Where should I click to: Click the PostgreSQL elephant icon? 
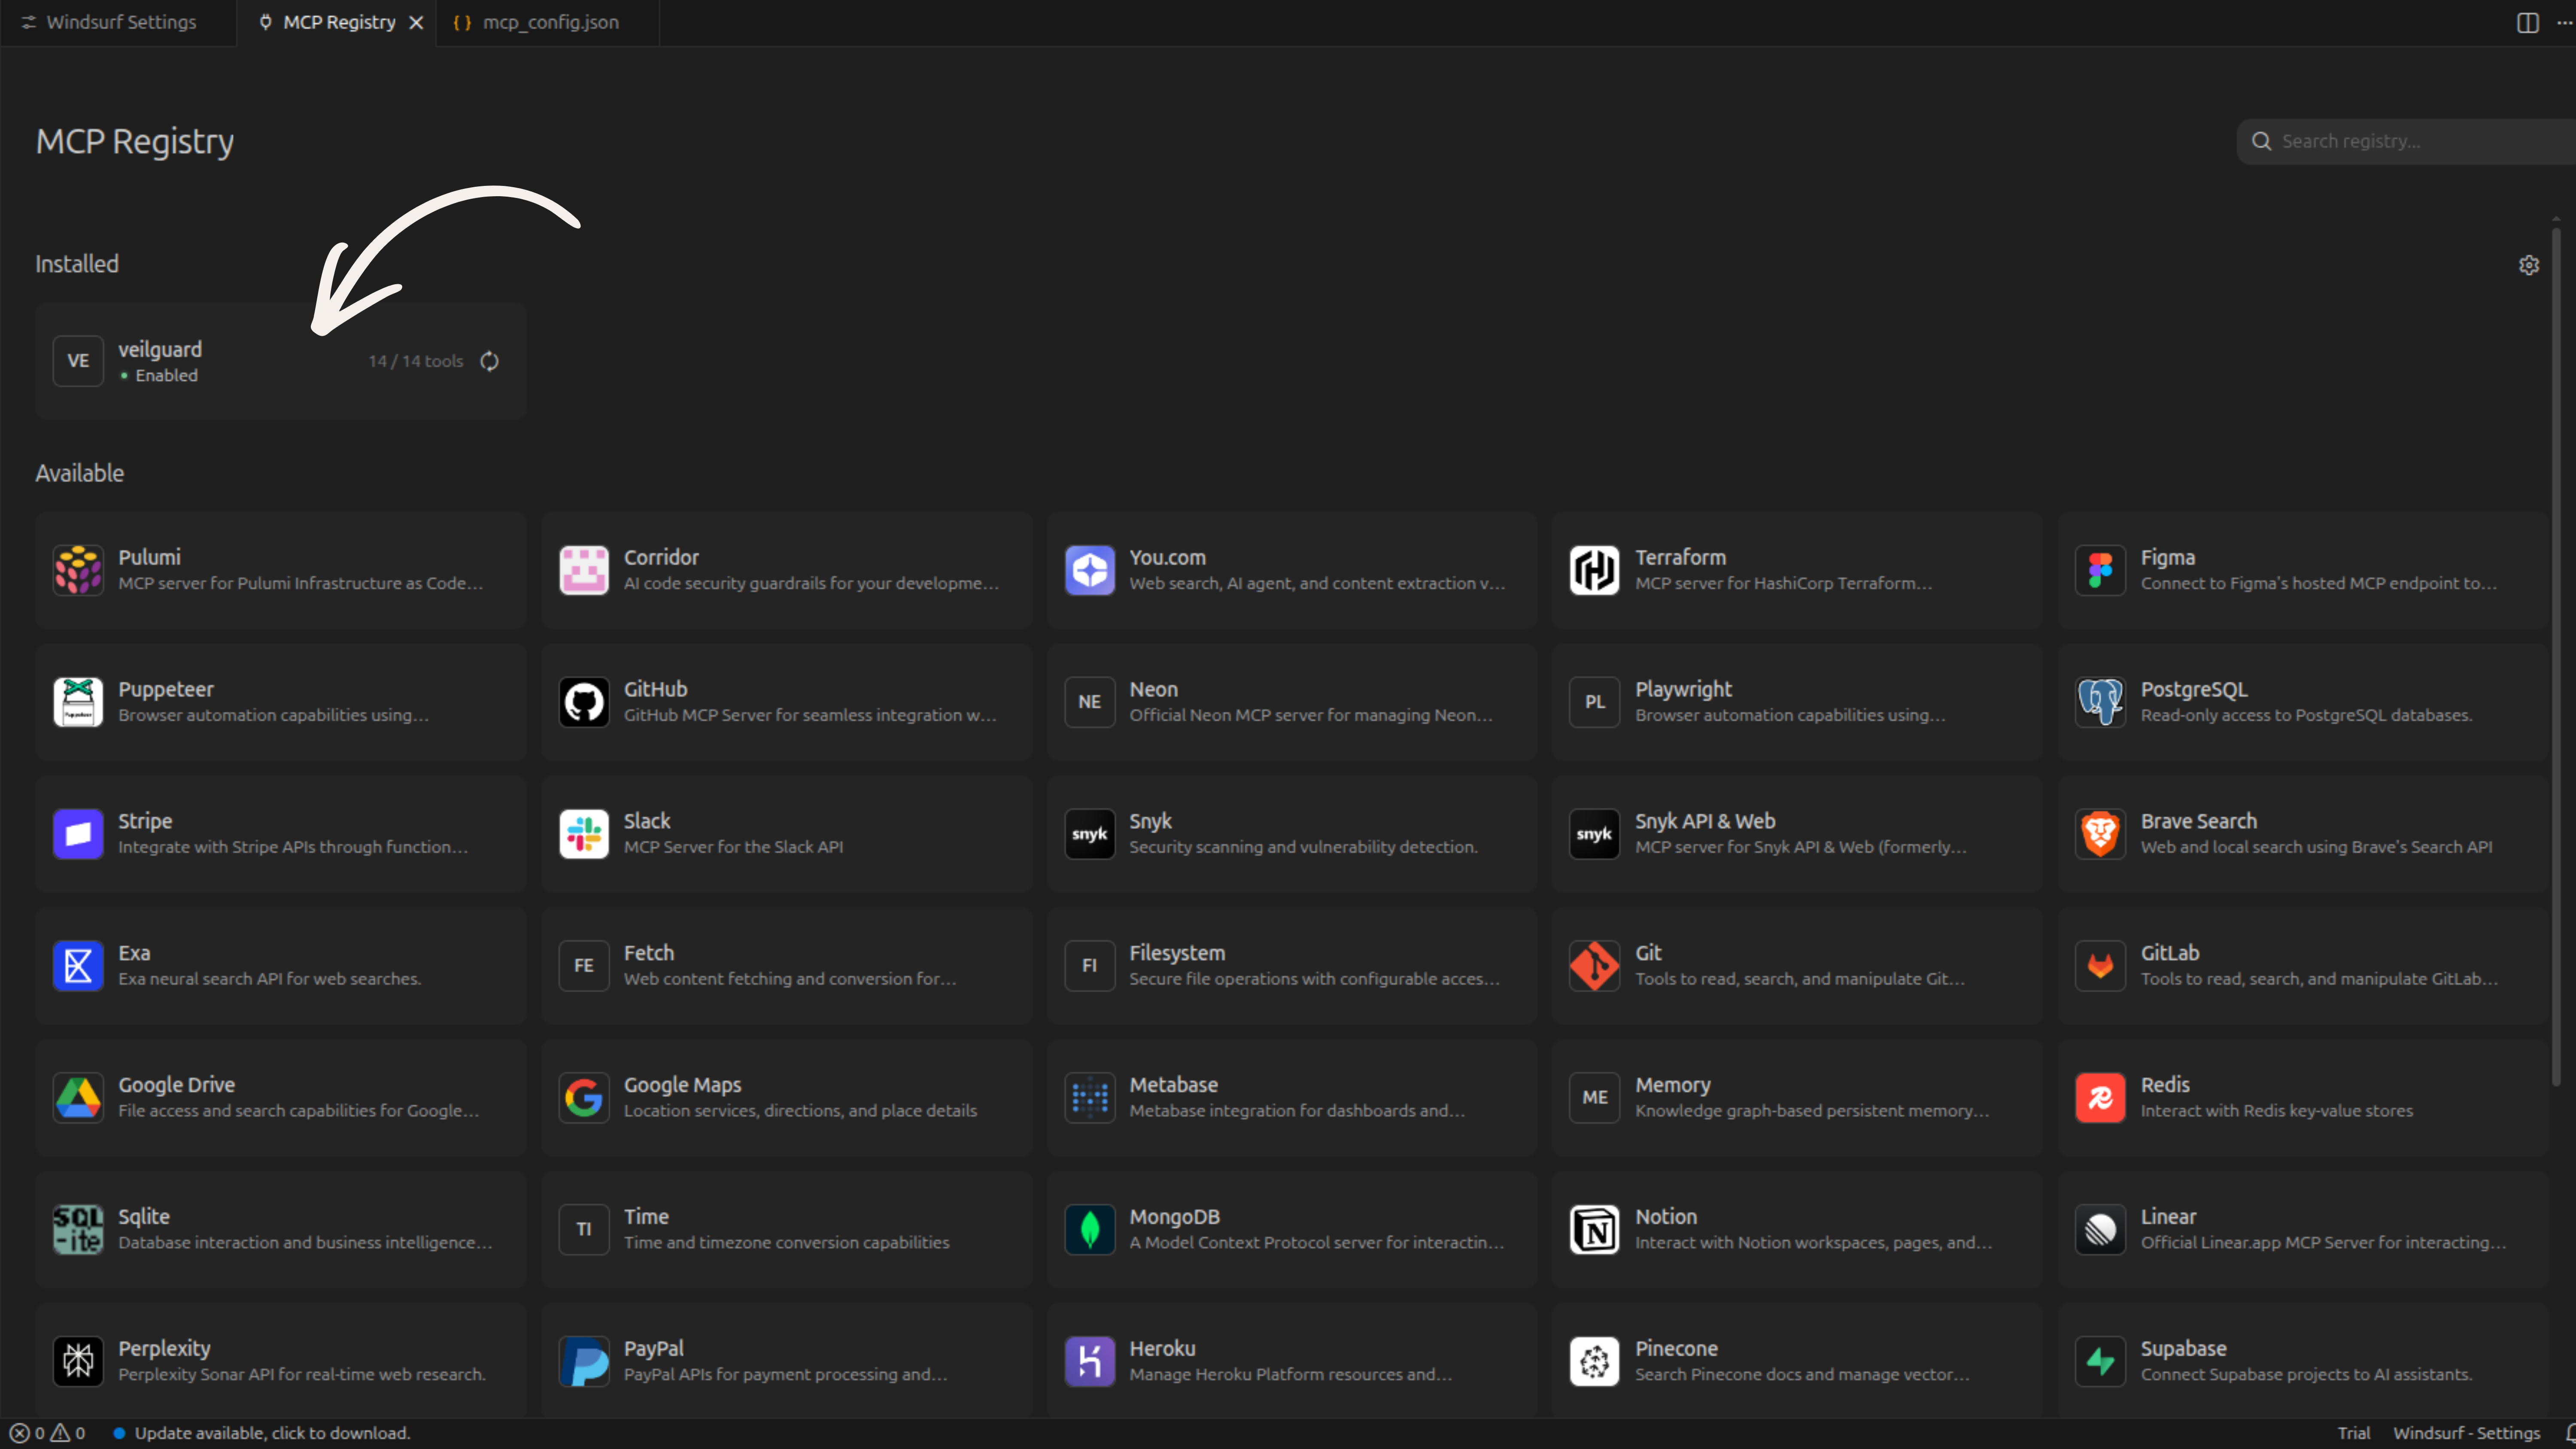(2100, 702)
